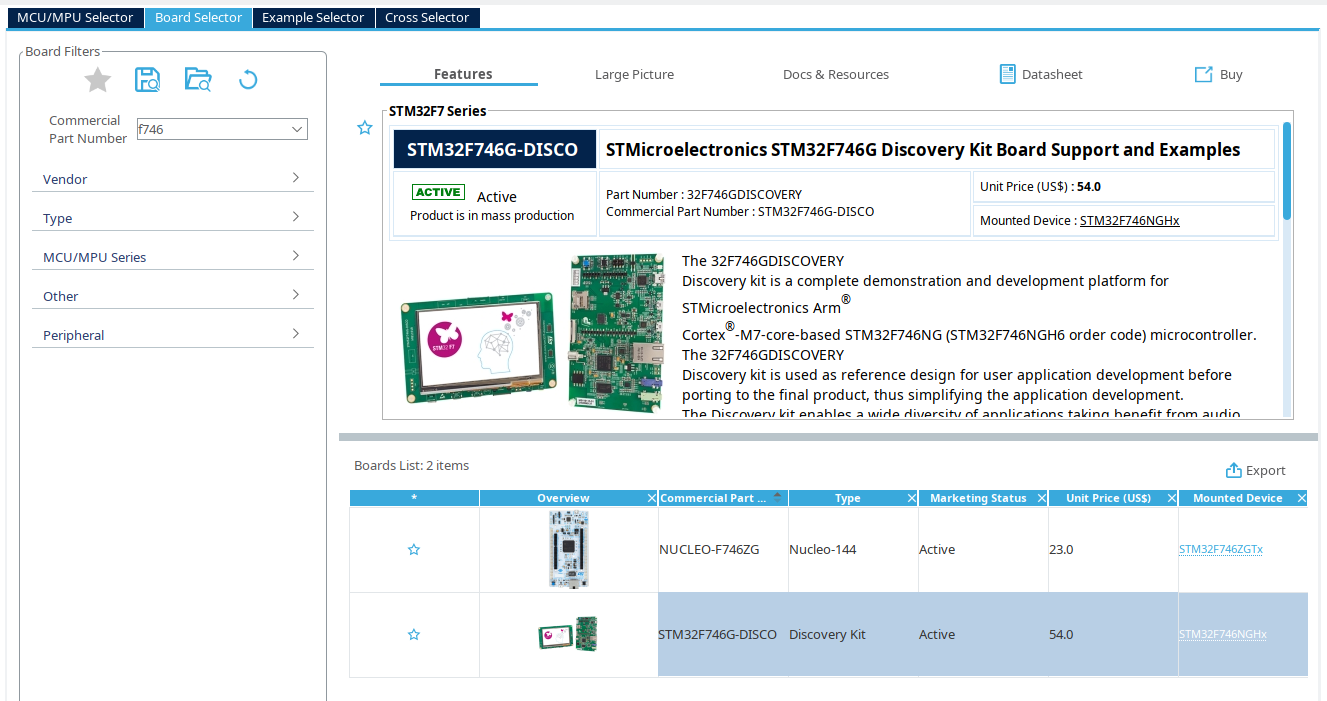Open STM32F746NGHx mounted device link in details
This screenshot has width=1327, height=701.
1129,221
